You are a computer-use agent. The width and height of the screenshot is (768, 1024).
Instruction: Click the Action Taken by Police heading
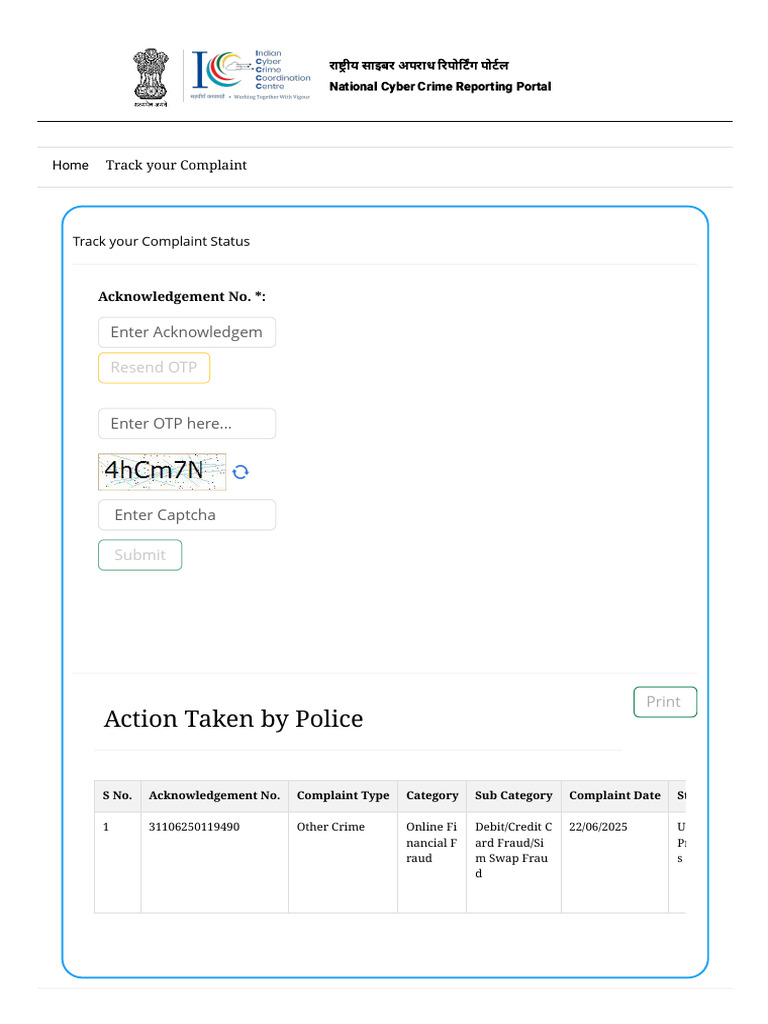pyautogui.click(x=233, y=719)
